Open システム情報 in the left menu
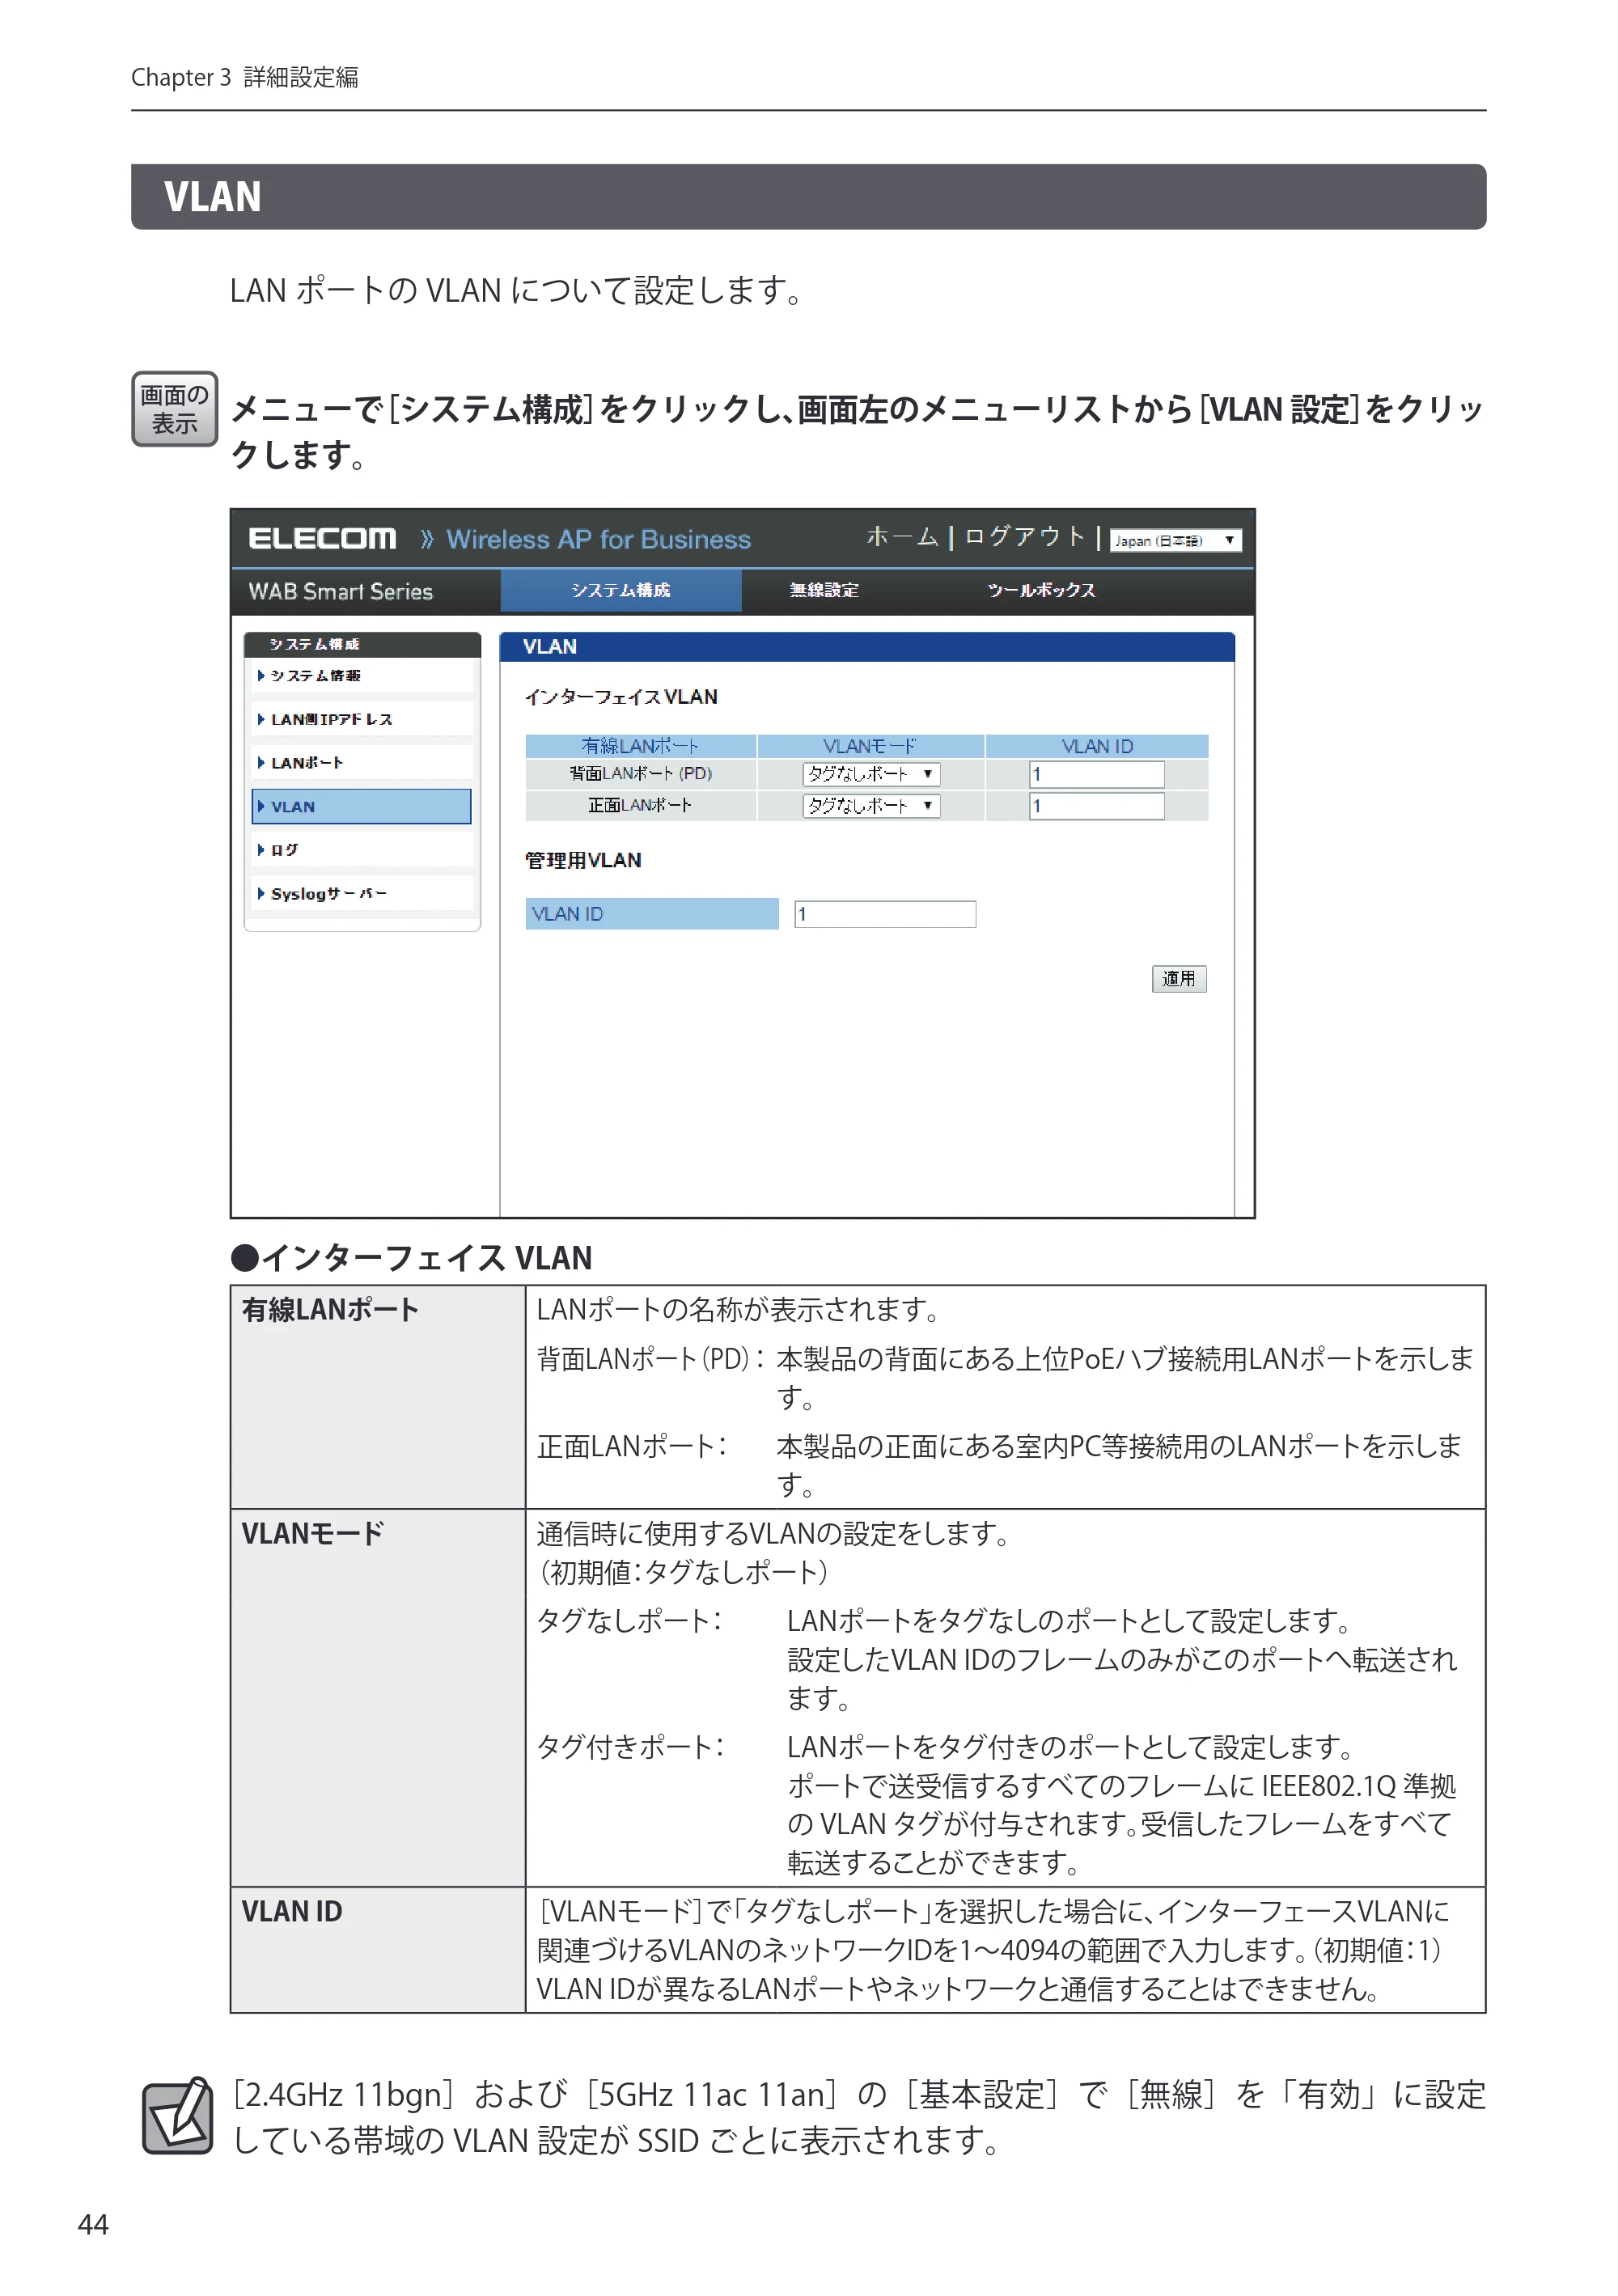Viewport: 1618px width, 2296px height. coord(362,676)
